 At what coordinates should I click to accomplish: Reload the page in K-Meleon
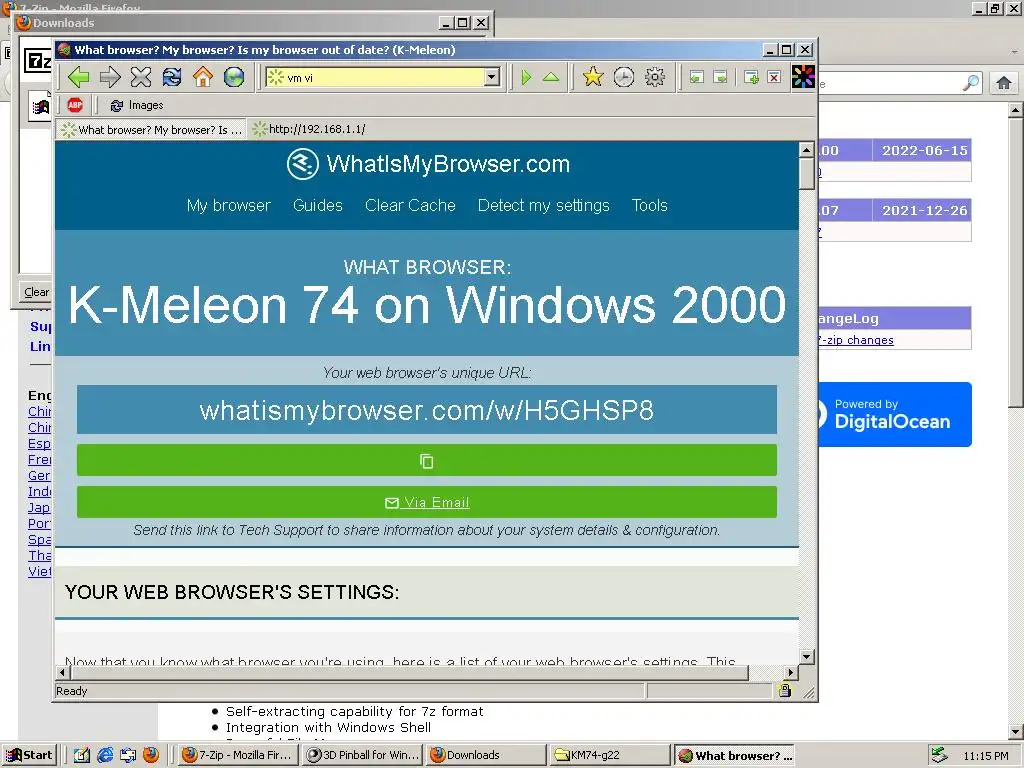tap(172, 77)
